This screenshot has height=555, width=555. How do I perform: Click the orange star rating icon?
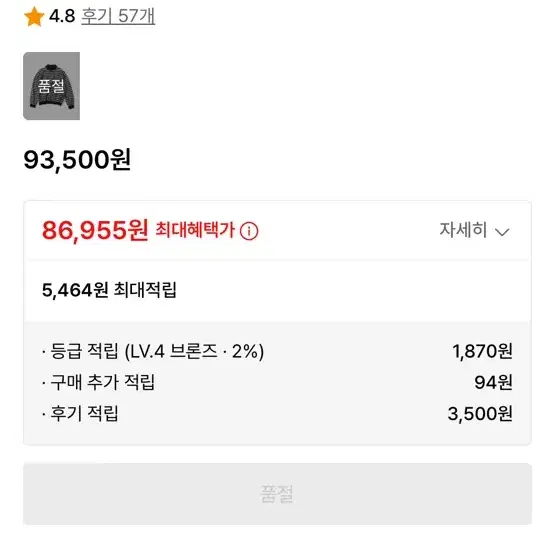[34, 17]
